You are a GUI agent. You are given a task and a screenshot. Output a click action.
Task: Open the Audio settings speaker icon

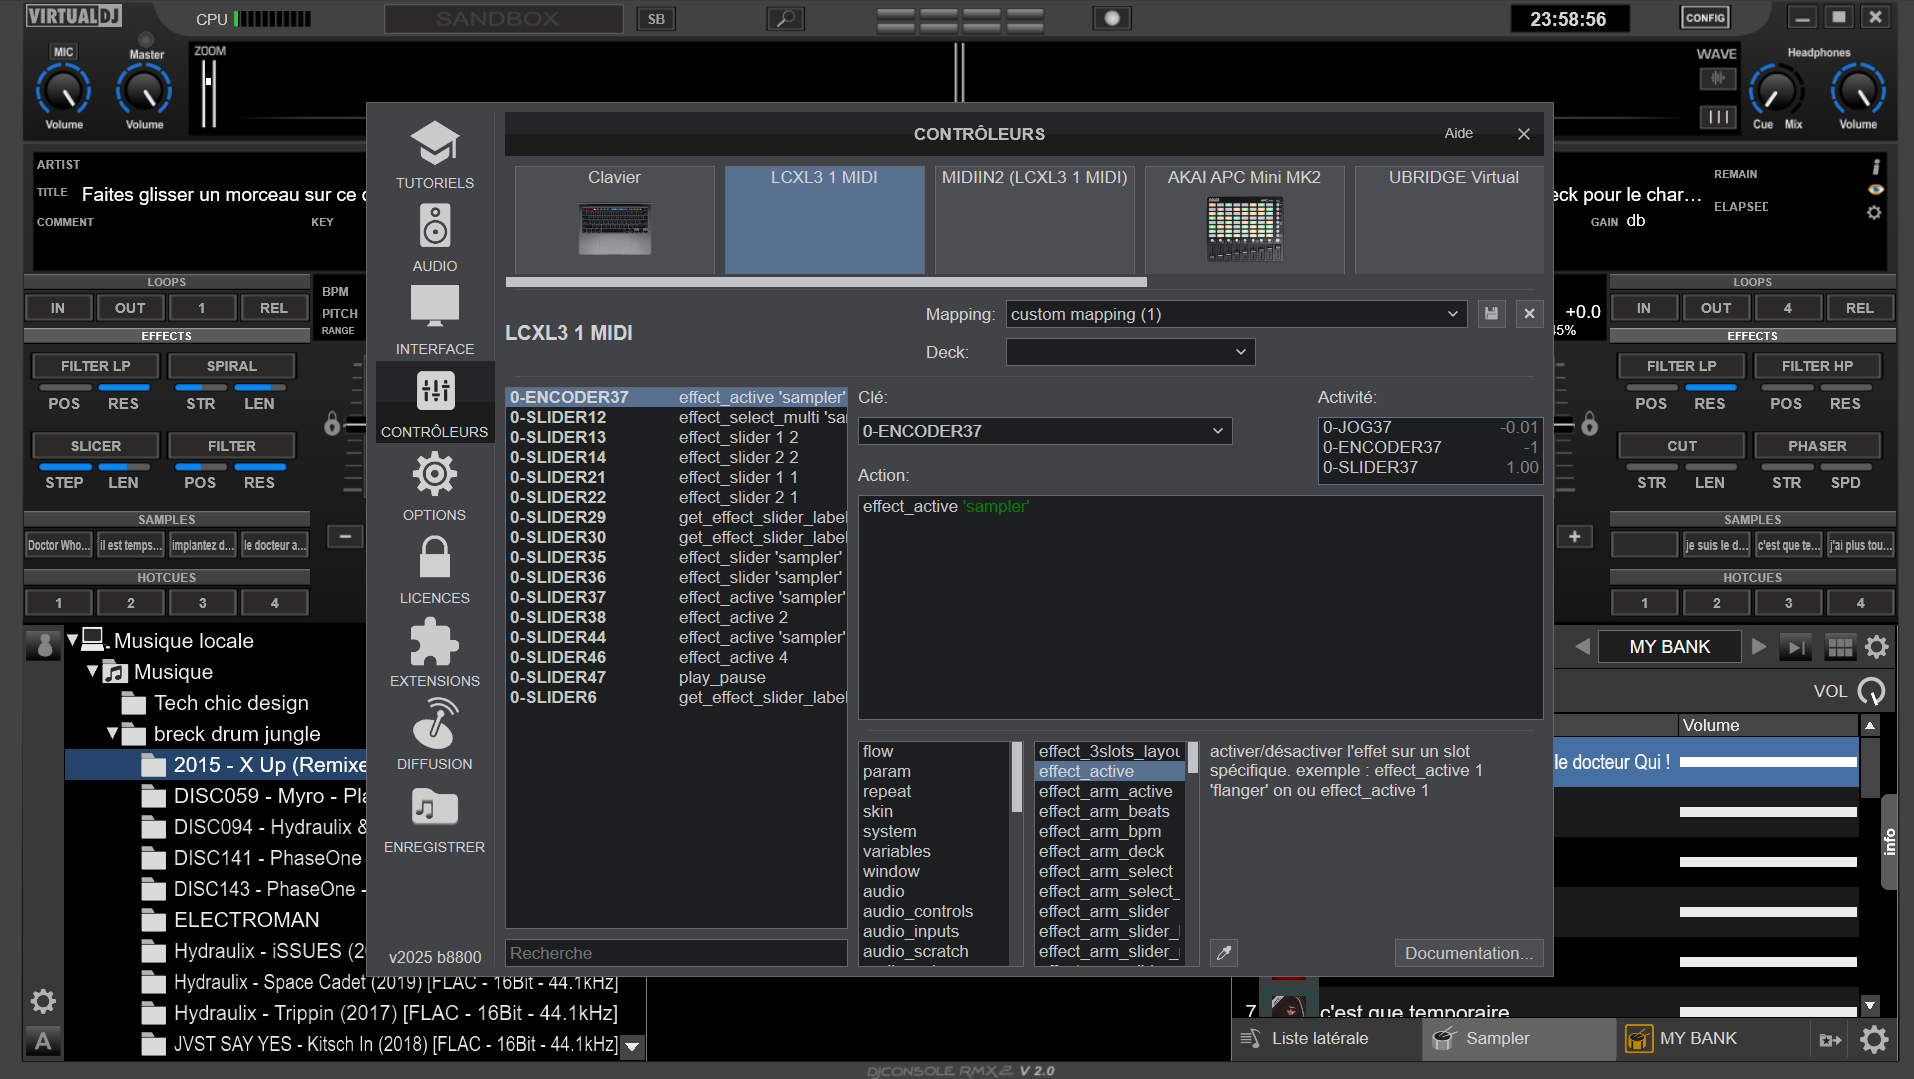(434, 227)
